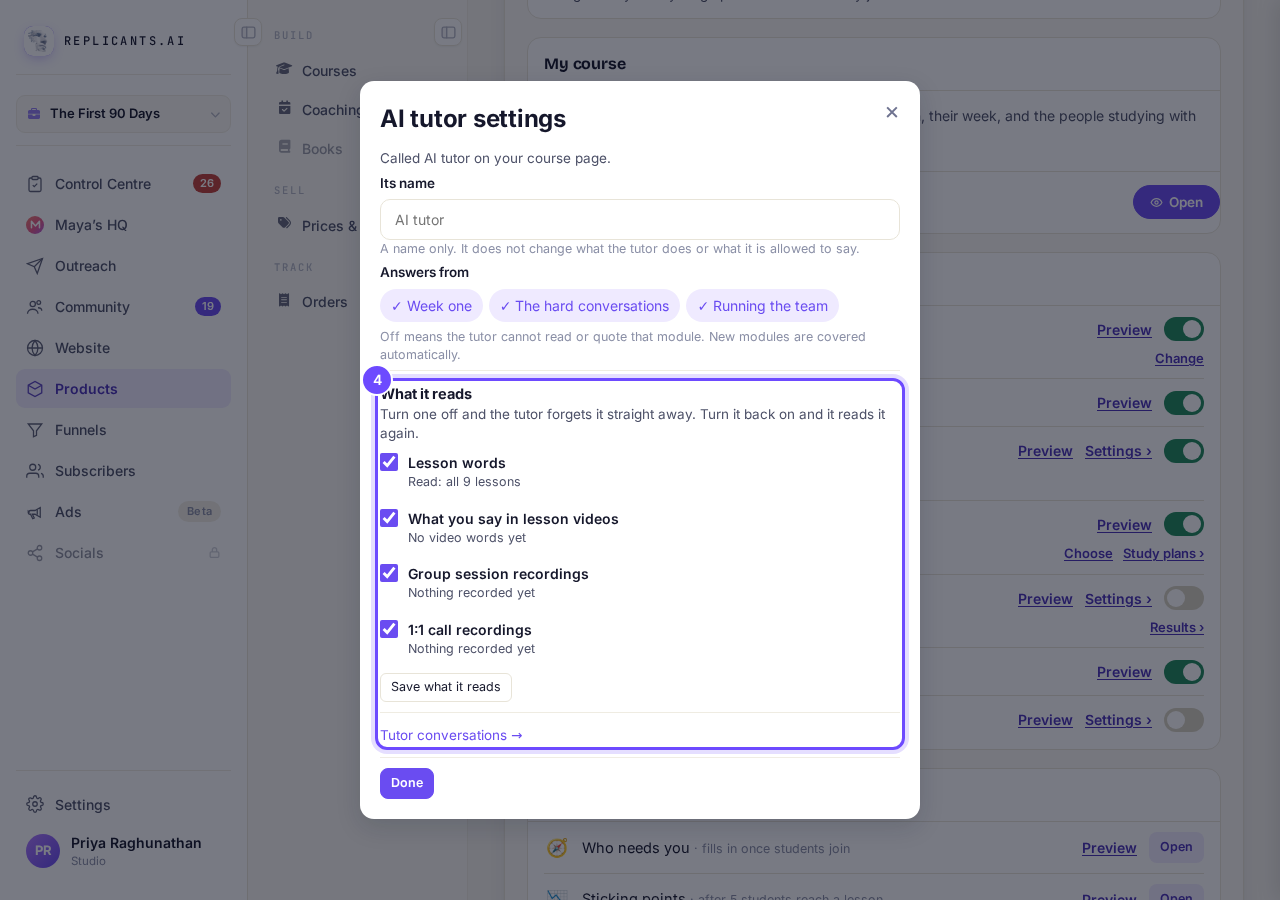
Task: Uncheck 1:1 call recordings checkbox
Action: 389,629
